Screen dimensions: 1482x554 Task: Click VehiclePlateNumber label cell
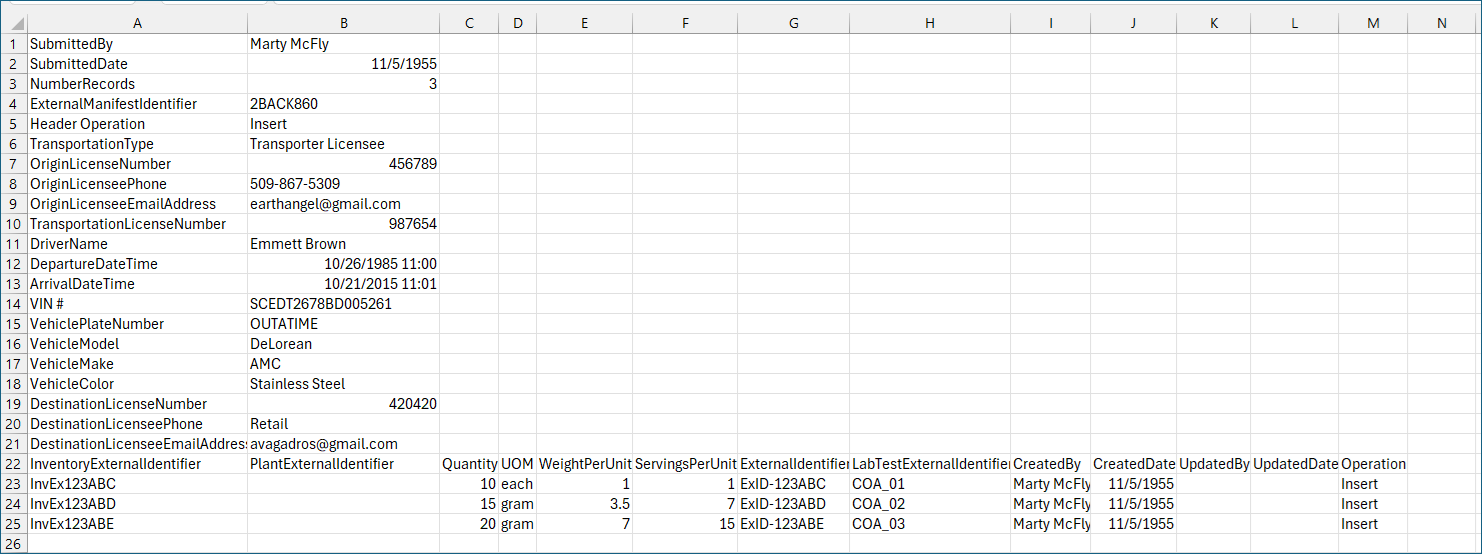[137, 324]
